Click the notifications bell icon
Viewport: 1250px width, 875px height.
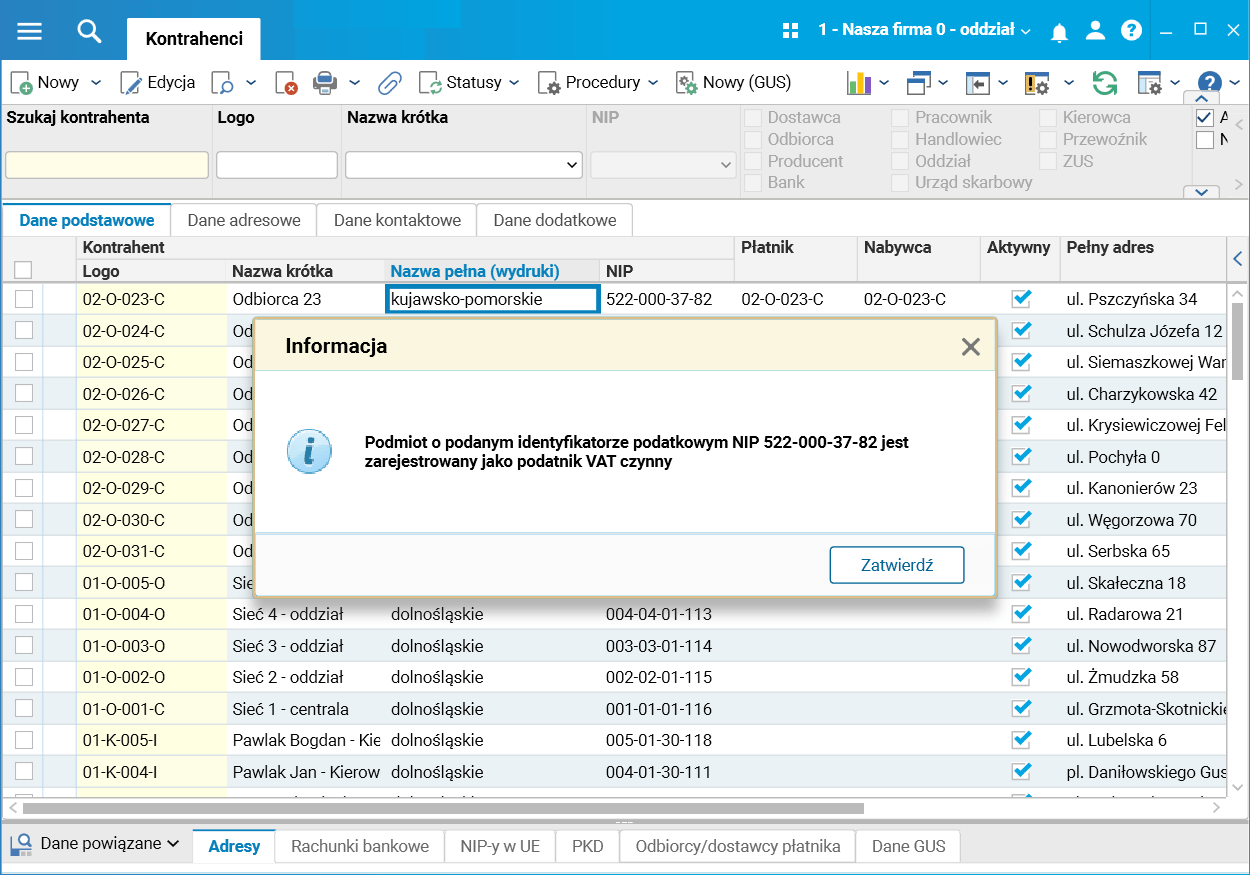point(1060,31)
